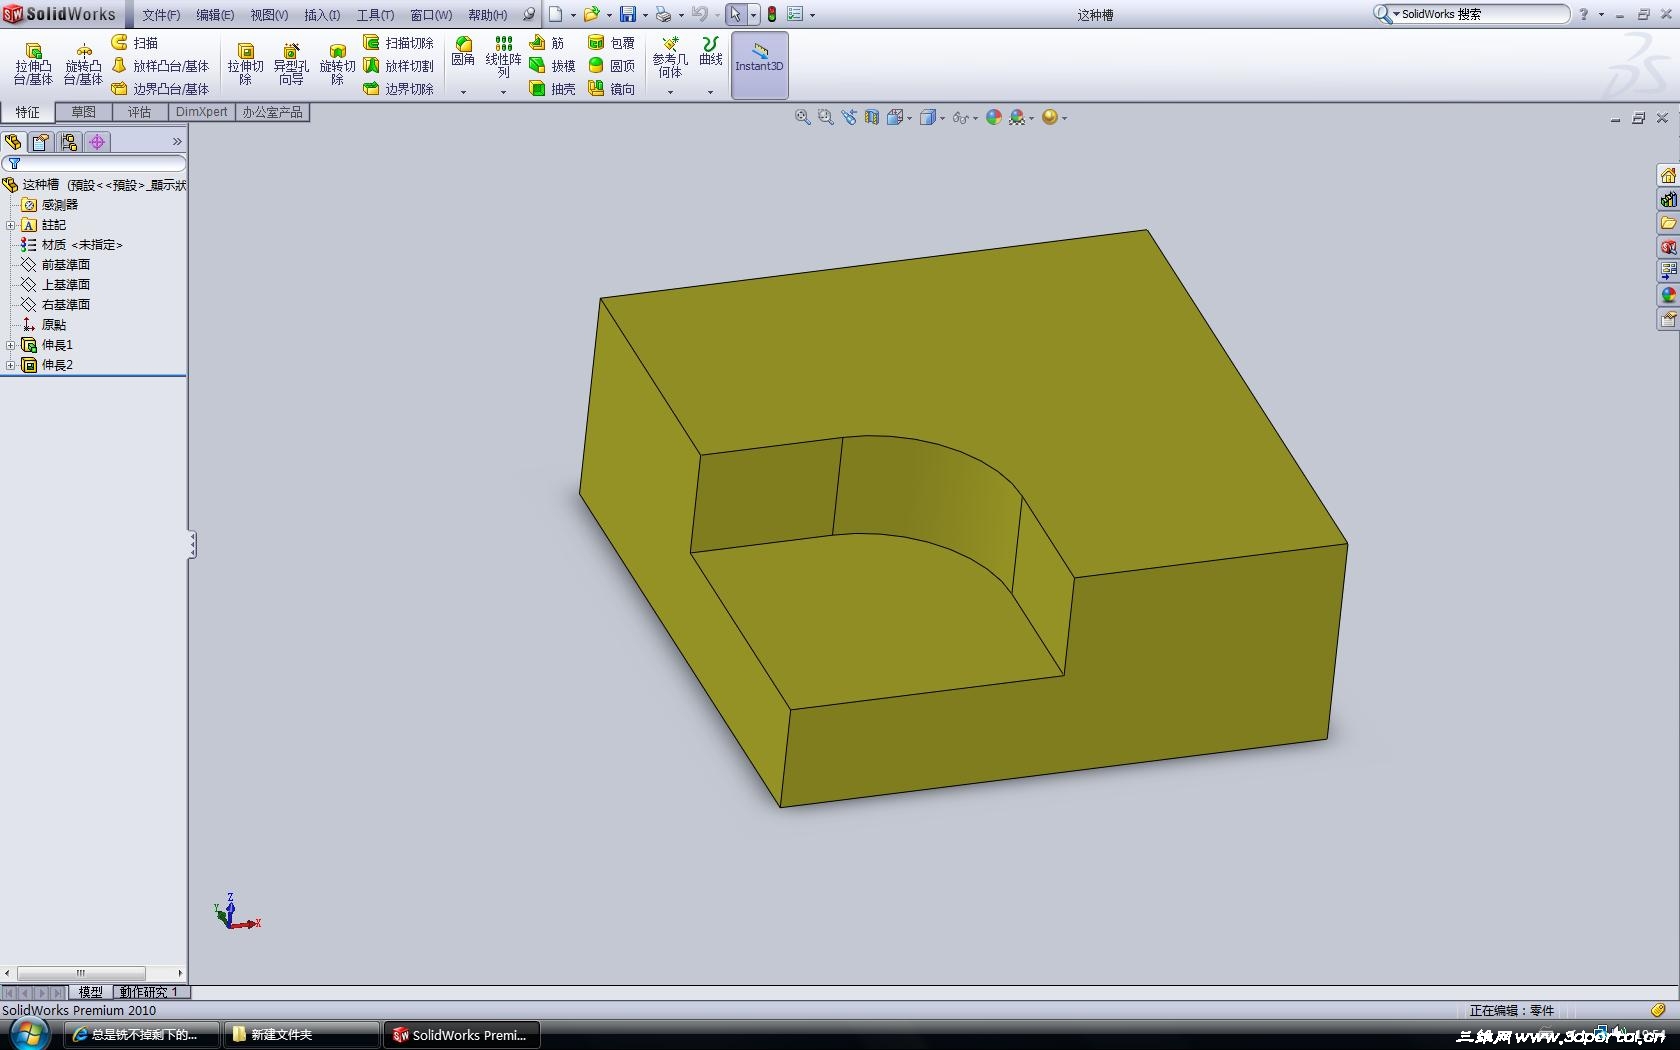Expand the 伸長2 feature node
The image size is (1680, 1050).
(x=10, y=365)
